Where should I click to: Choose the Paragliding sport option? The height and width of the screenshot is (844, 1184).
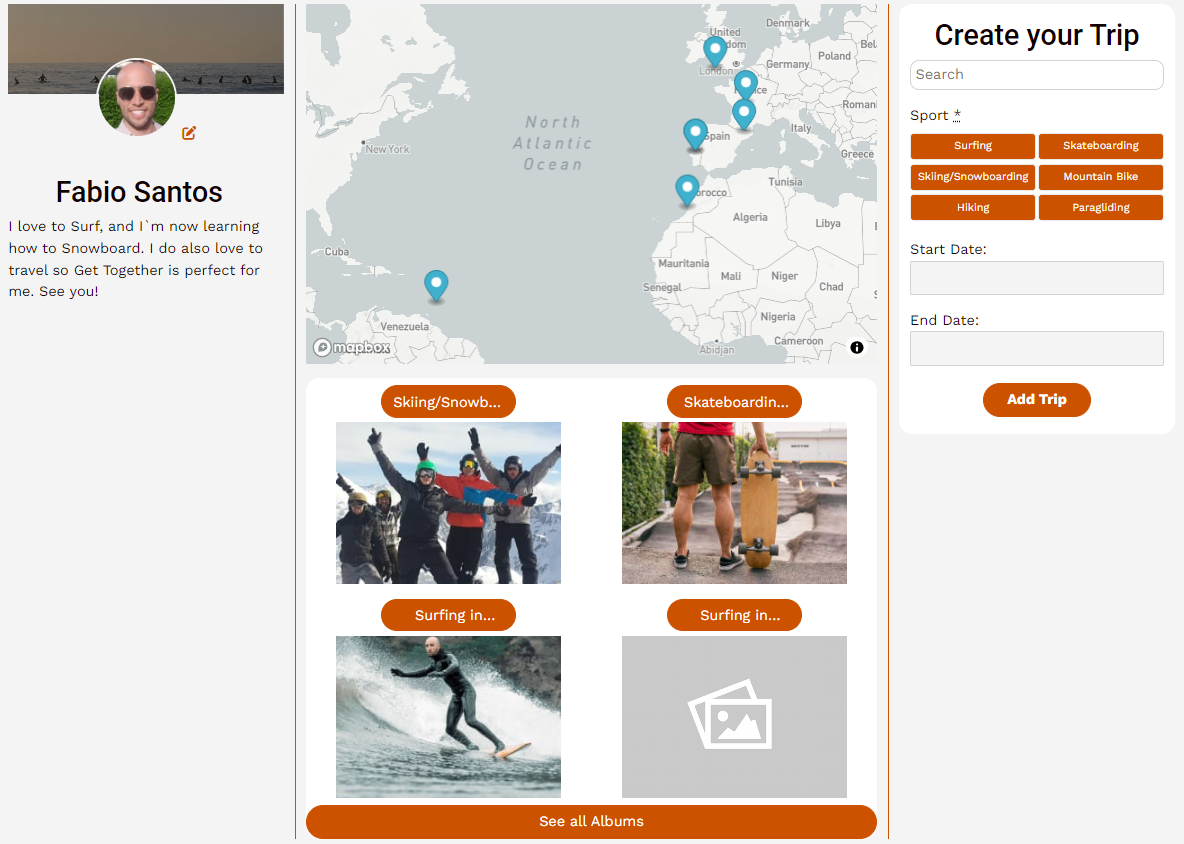(x=1100, y=208)
